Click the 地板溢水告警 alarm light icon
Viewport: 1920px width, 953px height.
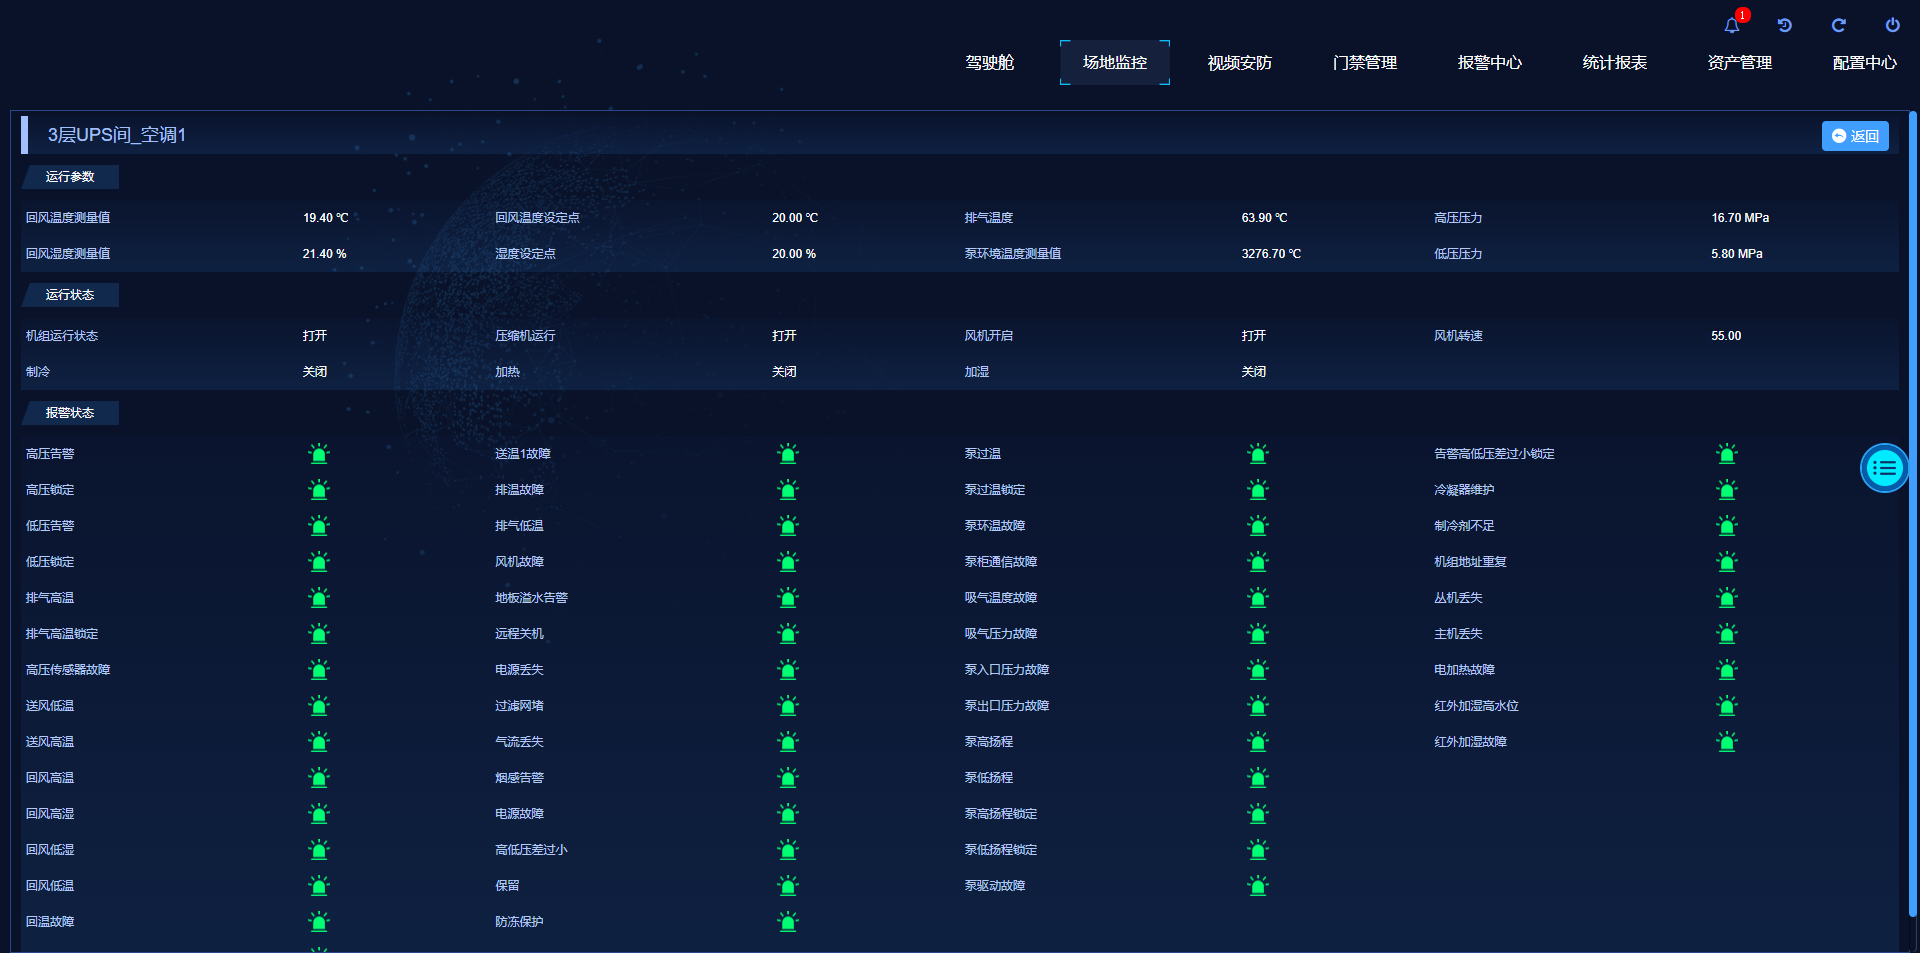[788, 598]
